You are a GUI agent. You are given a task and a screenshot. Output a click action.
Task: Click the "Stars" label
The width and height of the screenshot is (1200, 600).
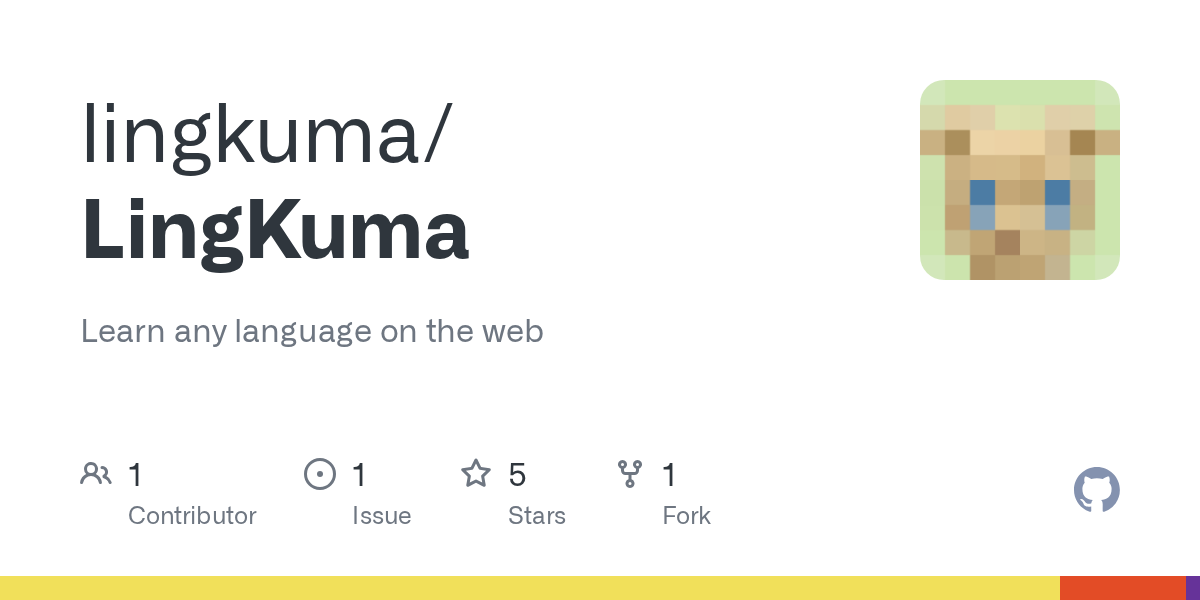(536, 516)
